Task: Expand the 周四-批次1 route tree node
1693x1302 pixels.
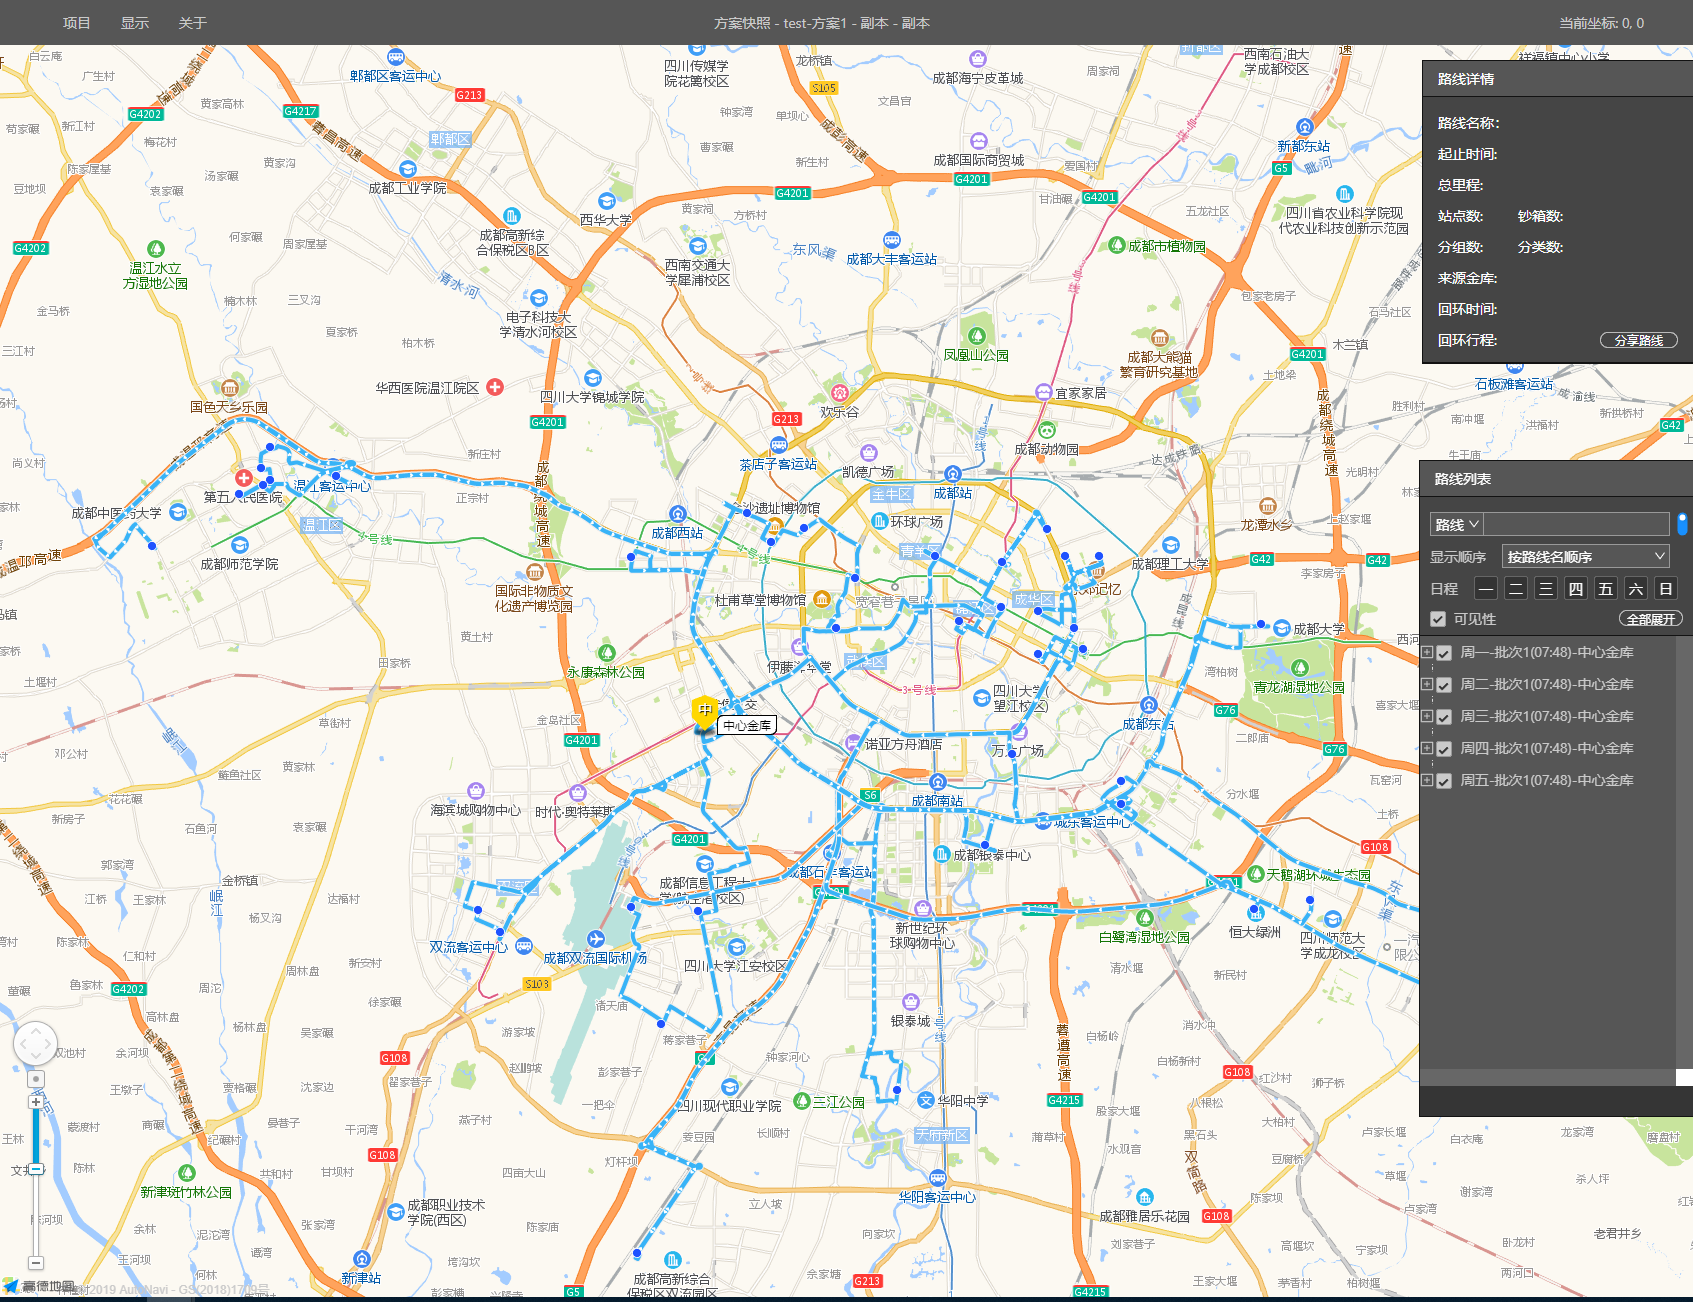Action: 1427,748
